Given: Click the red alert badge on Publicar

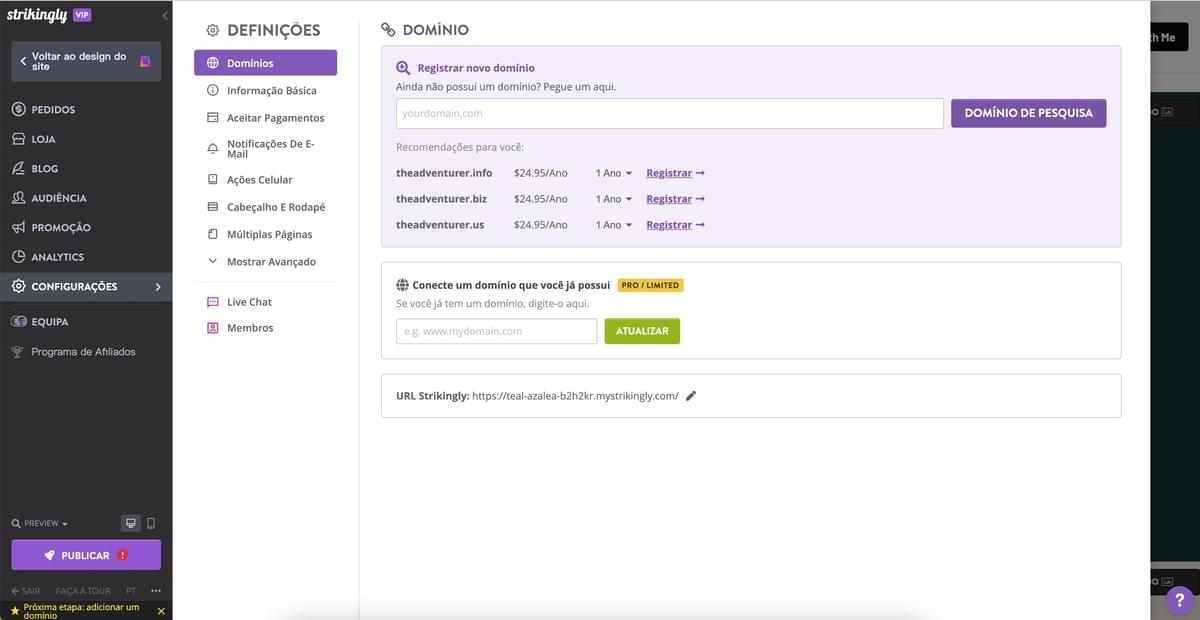Looking at the screenshot, I should 123,555.
